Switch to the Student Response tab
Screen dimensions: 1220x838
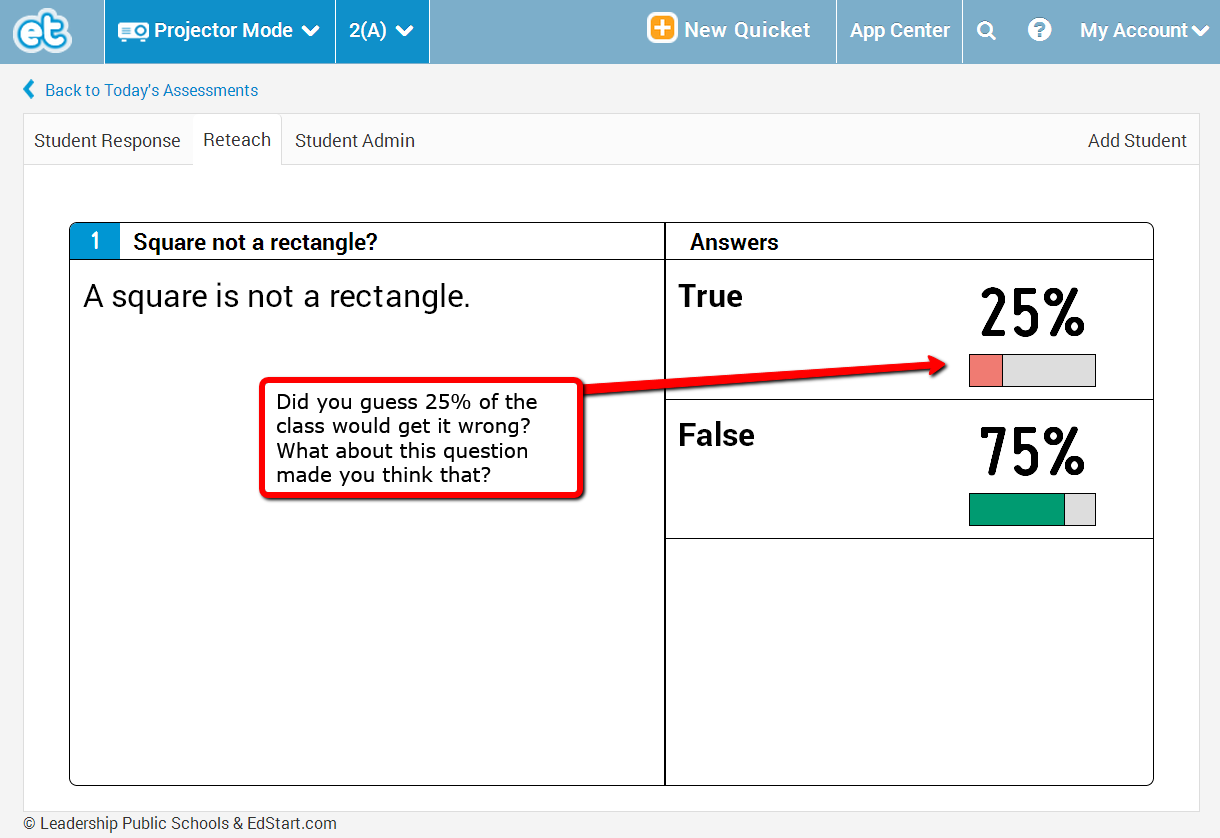[x=107, y=141]
